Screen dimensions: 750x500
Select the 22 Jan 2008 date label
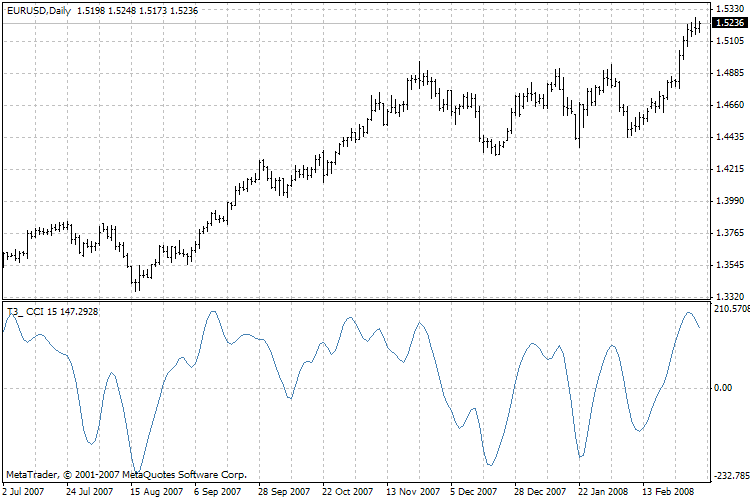[603, 491]
